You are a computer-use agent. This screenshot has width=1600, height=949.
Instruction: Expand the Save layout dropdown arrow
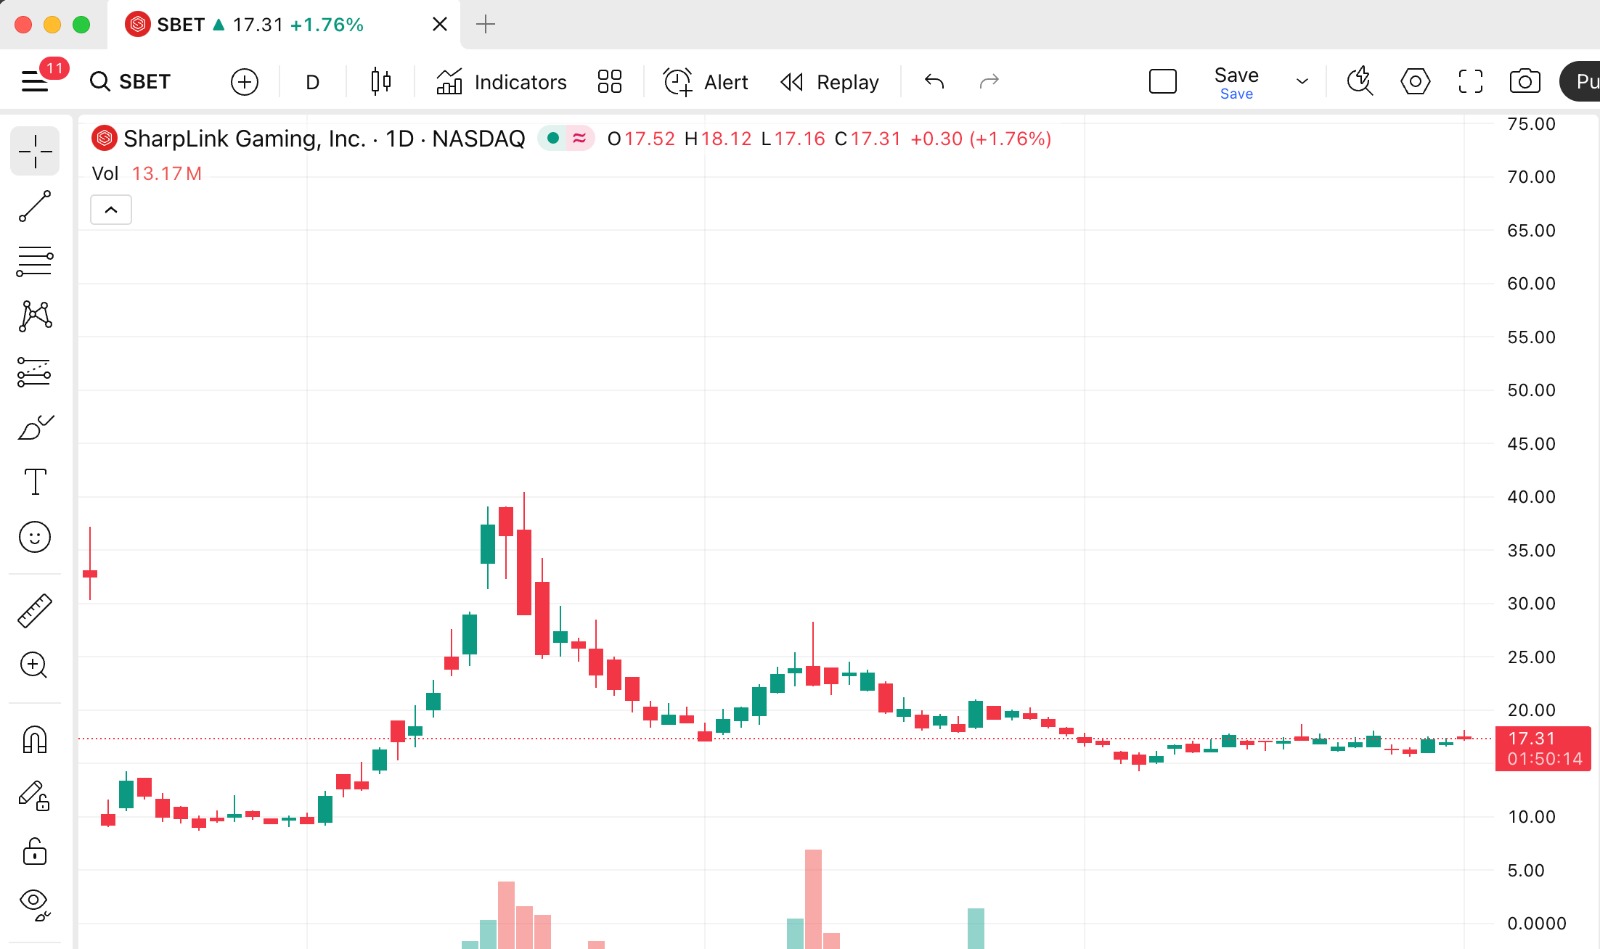pos(1302,82)
